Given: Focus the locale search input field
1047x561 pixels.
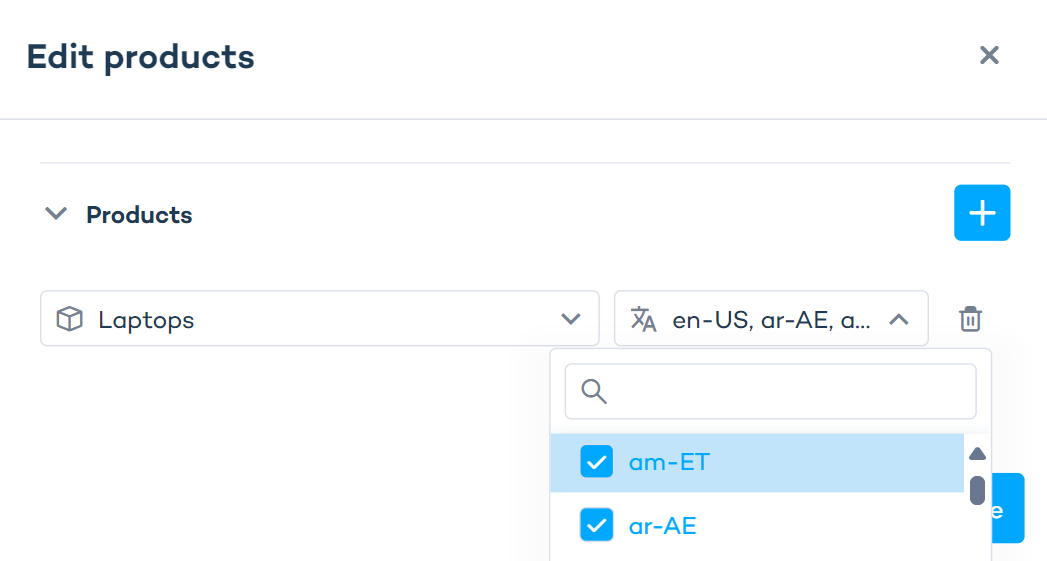Looking at the screenshot, I should click(x=785, y=391).
